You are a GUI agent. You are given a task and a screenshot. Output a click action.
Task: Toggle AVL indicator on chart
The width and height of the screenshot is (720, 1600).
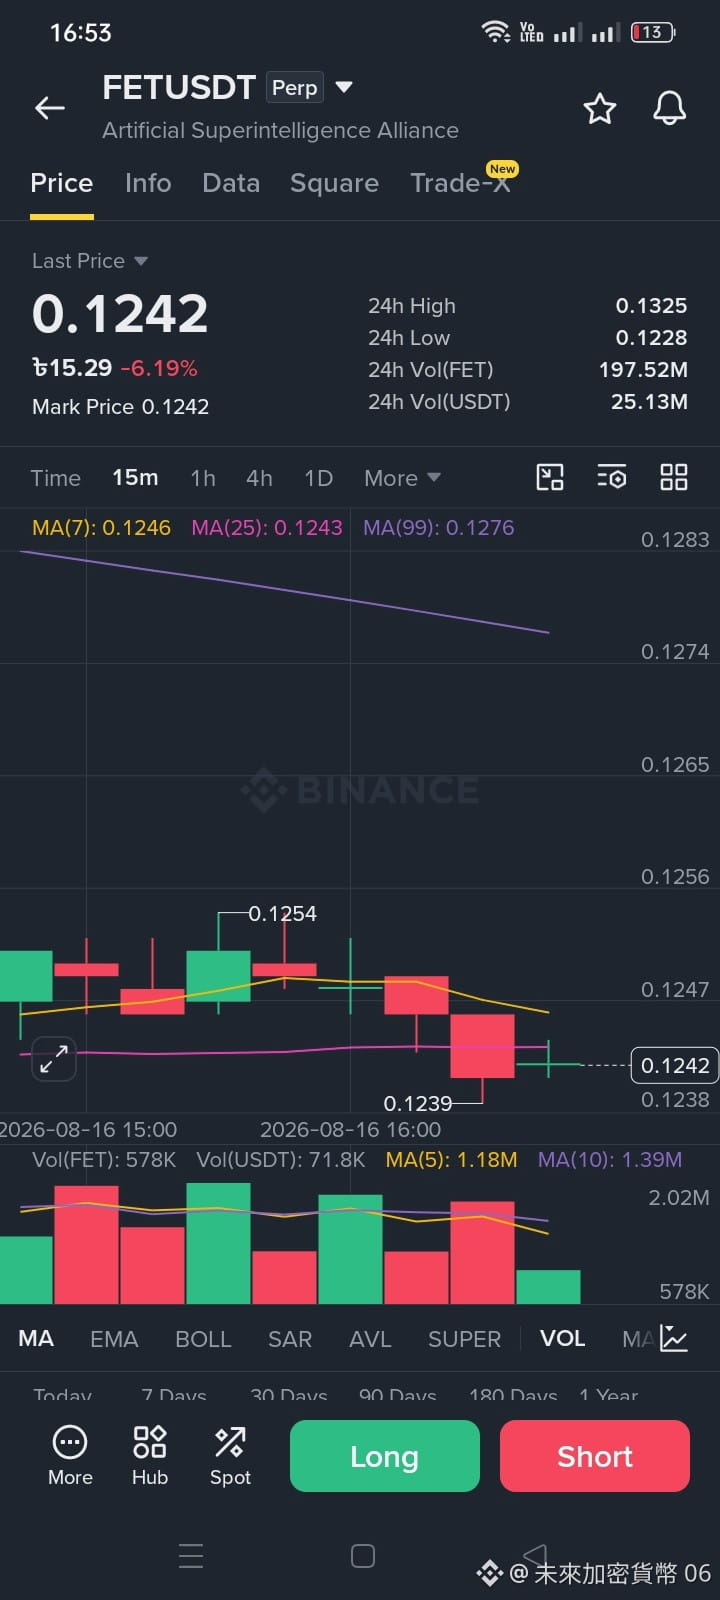click(370, 1339)
